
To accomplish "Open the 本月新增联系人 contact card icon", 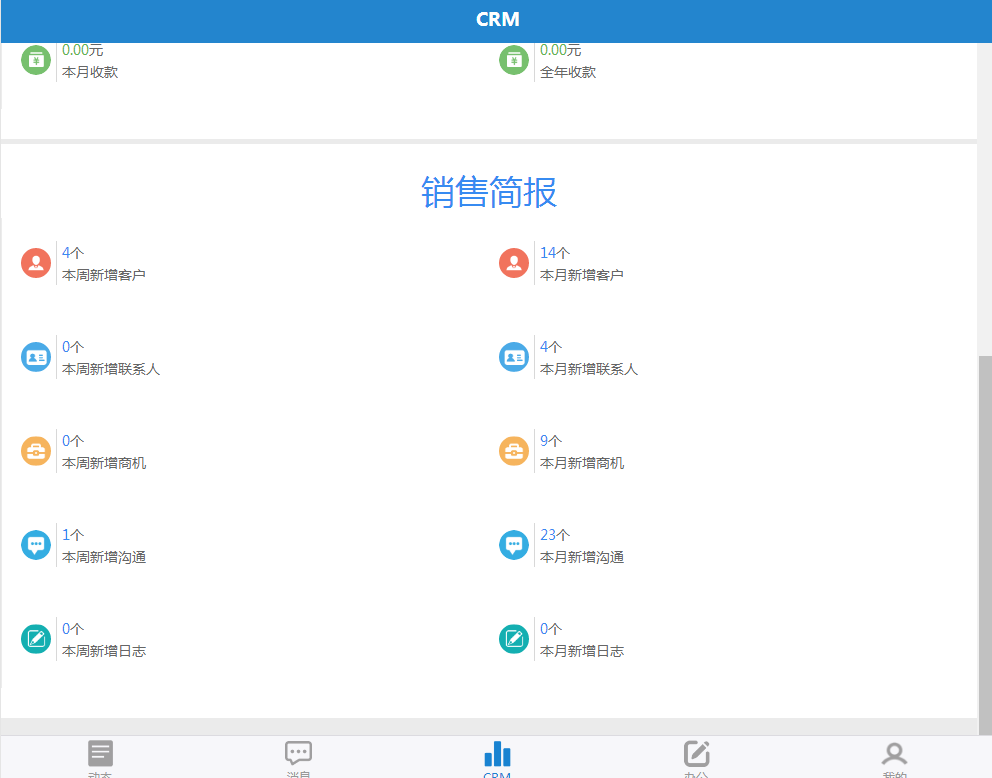I will pyautogui.click(x=514, y=357).
